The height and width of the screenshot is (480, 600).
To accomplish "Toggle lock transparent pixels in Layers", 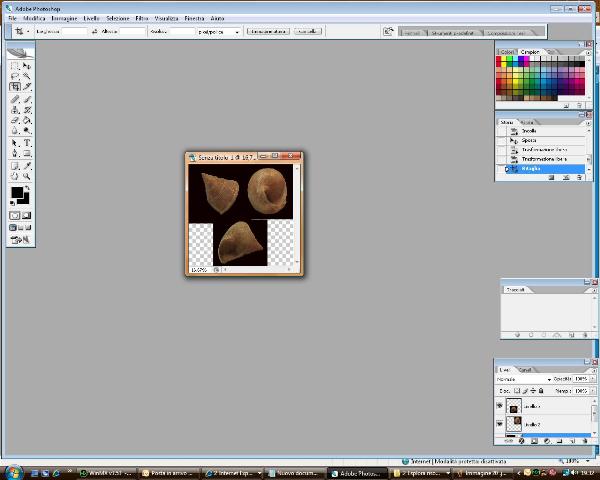I will tap(517, 391).
